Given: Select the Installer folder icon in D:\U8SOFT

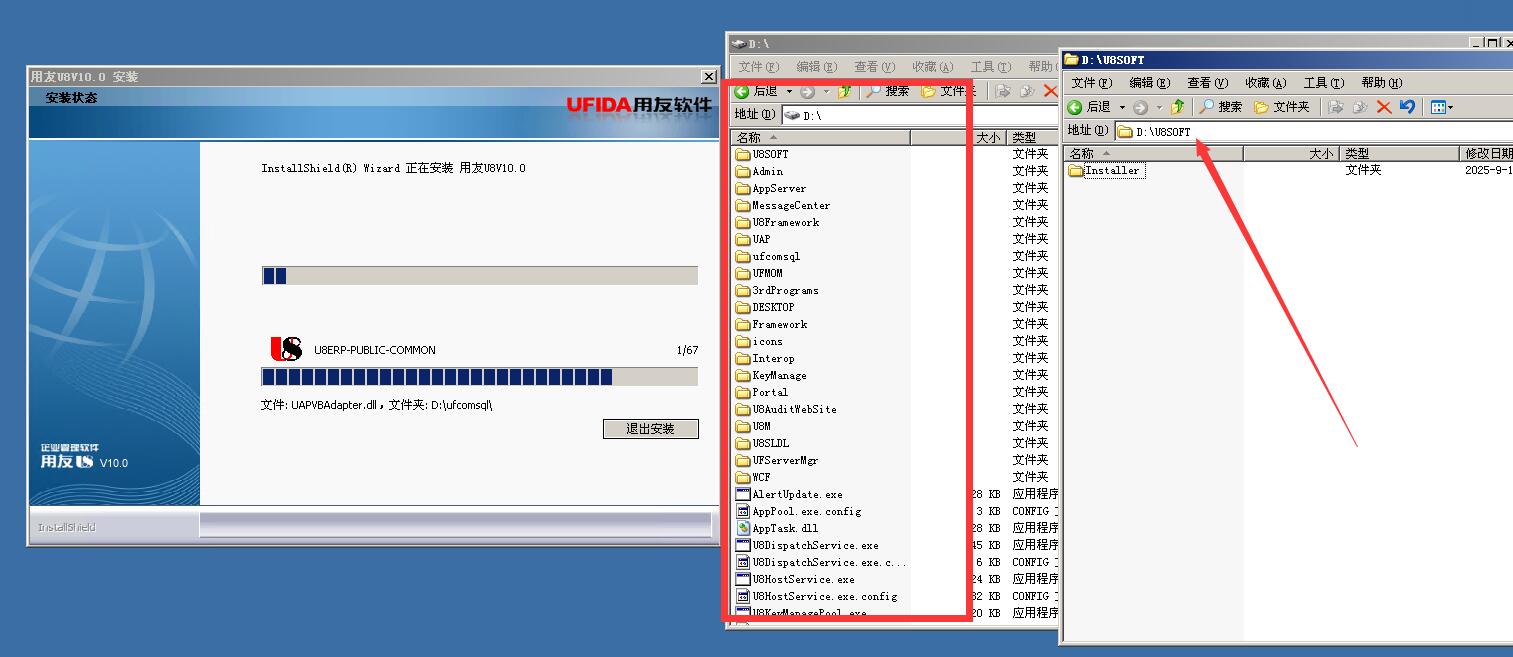Looking at the screenshot, I should pyautogui.click(x=1076, y=170).
